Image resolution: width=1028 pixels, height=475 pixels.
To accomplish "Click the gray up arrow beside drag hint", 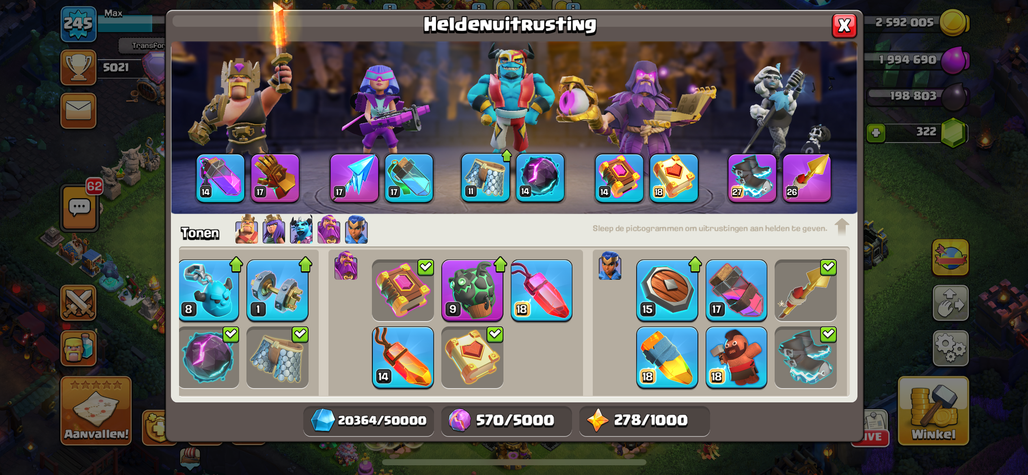I will pos(842,228).
